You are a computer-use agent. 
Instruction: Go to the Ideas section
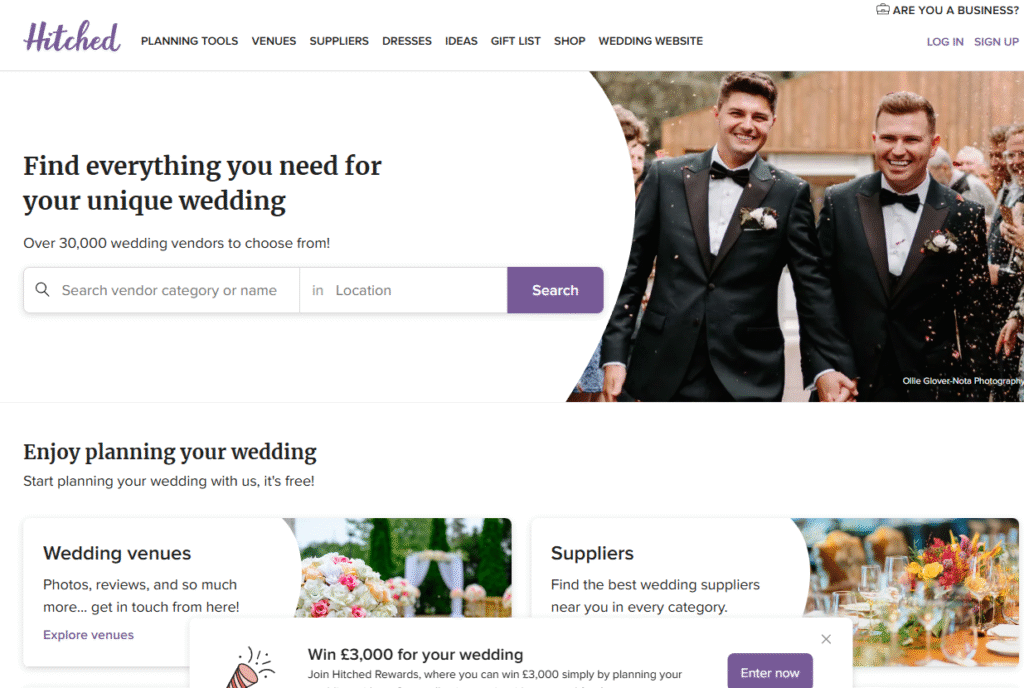tap(461, 41)
